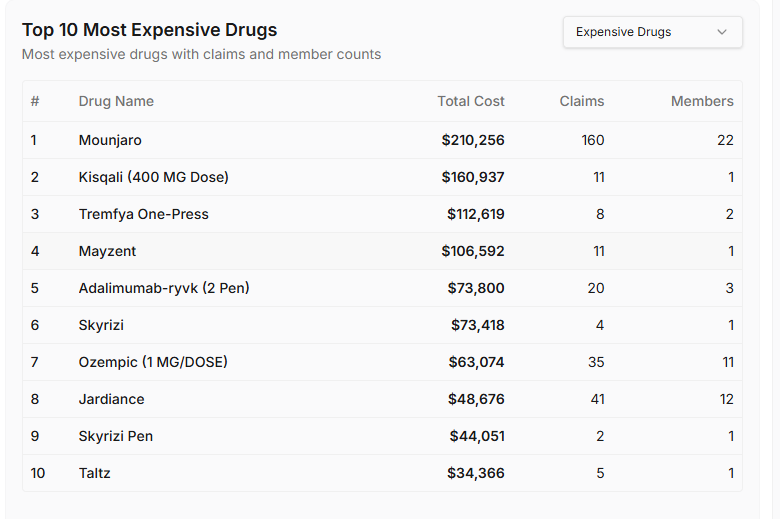780x519 pixels.
Task: Click the Total Cost column header
Action: click(x=471, y=101)
